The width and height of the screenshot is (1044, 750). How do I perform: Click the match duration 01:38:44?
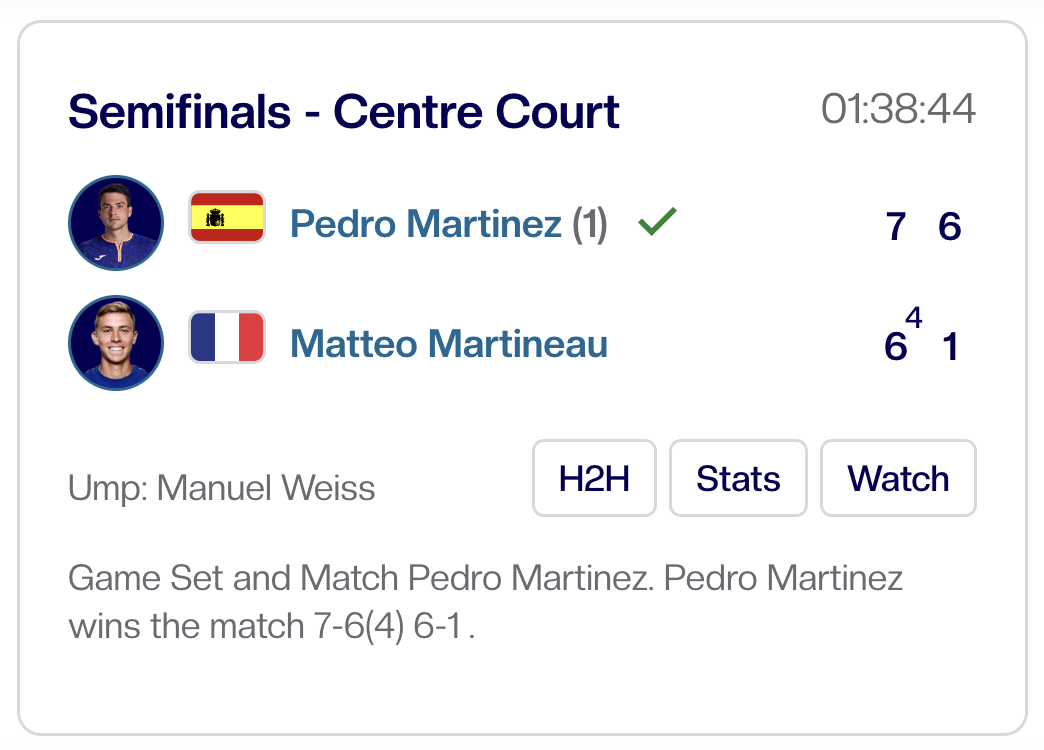tap(898, 109)
